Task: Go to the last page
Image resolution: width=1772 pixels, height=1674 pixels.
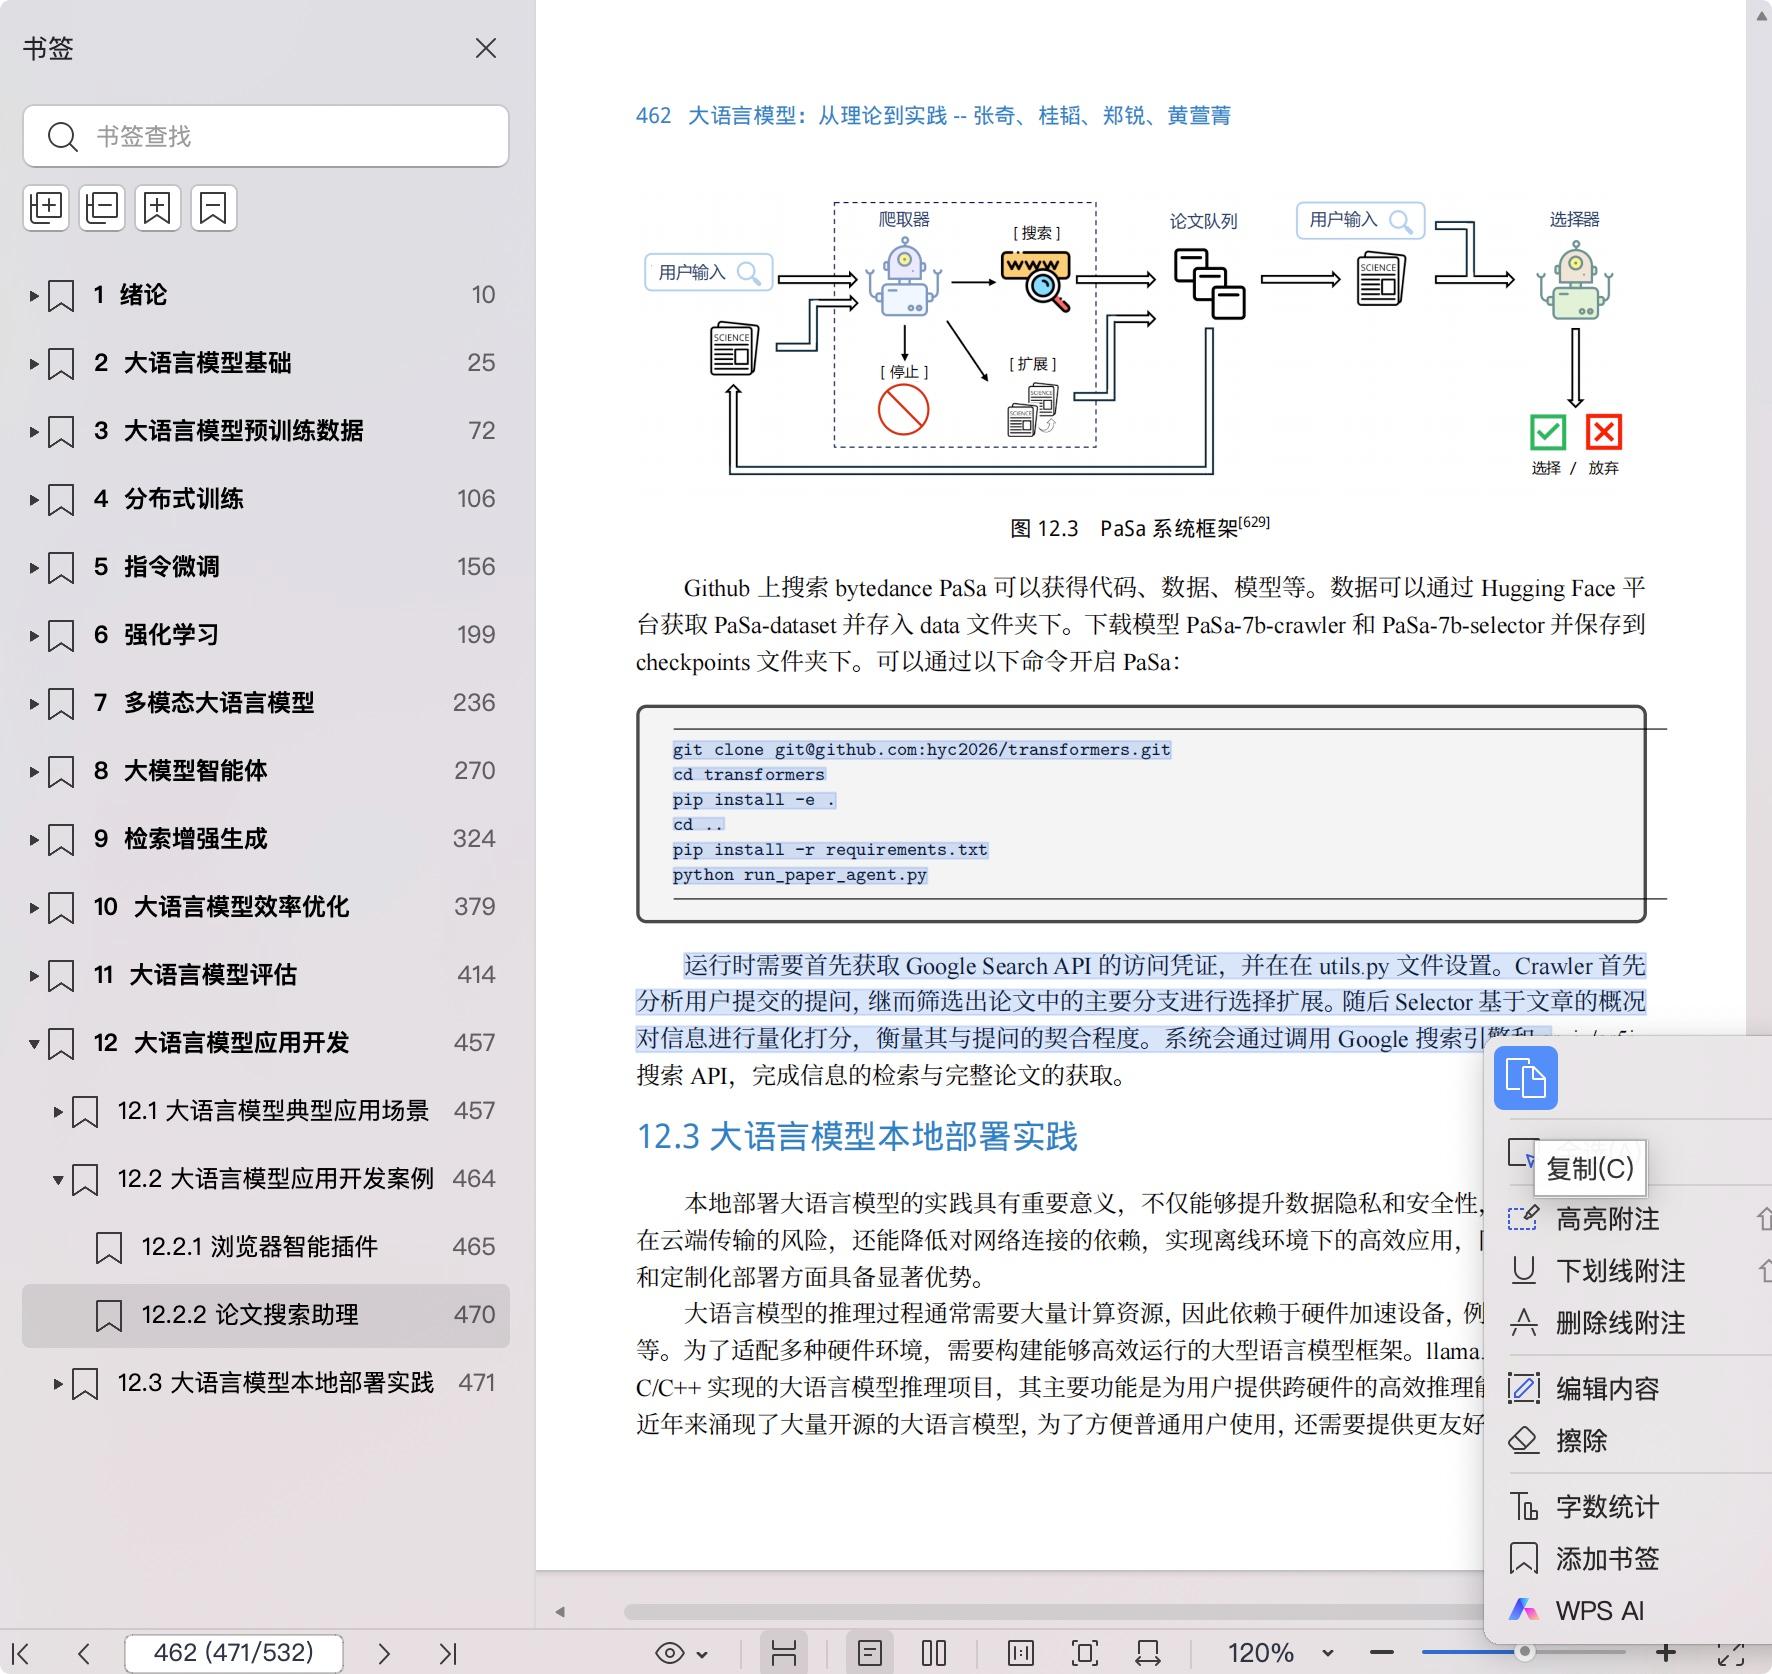Action: coord(447,1653)
